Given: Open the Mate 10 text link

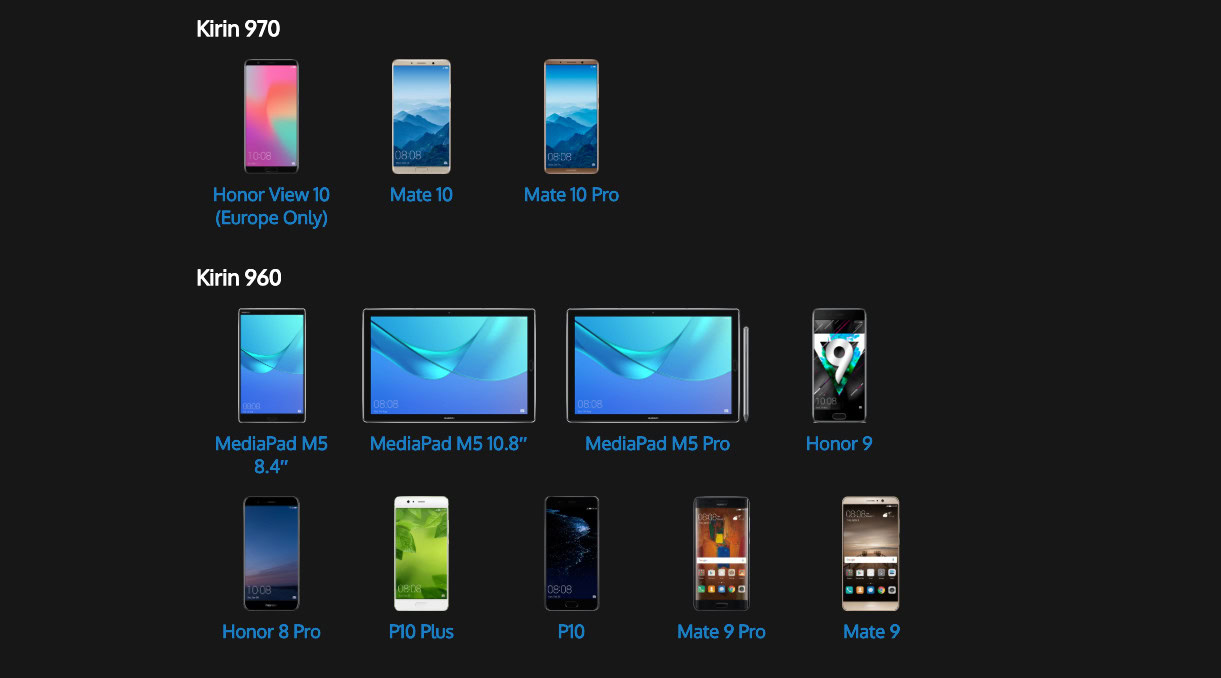Looking at the screenshot, I should [x=421, y=195].
